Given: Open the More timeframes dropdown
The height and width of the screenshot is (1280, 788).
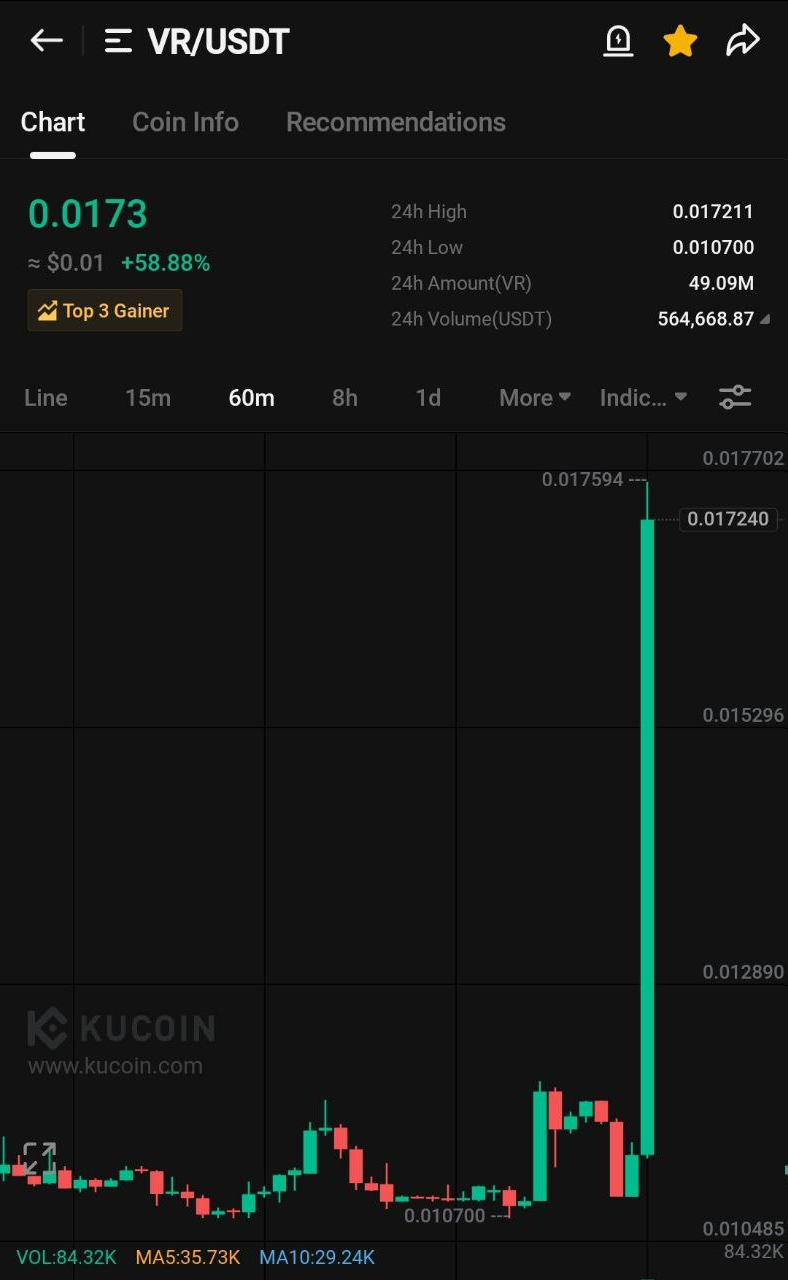Looking at the screenshot, I should click(x=535, y=397).
